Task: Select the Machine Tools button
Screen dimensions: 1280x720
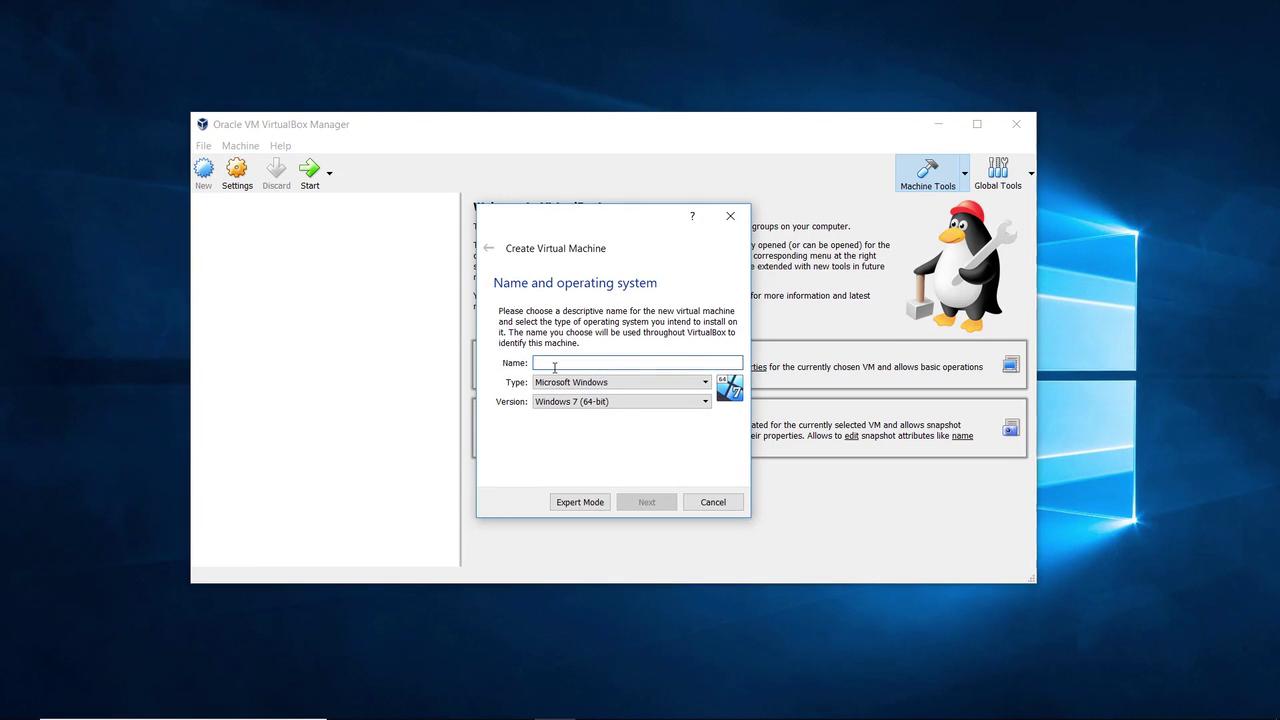Action: [927, 173]
